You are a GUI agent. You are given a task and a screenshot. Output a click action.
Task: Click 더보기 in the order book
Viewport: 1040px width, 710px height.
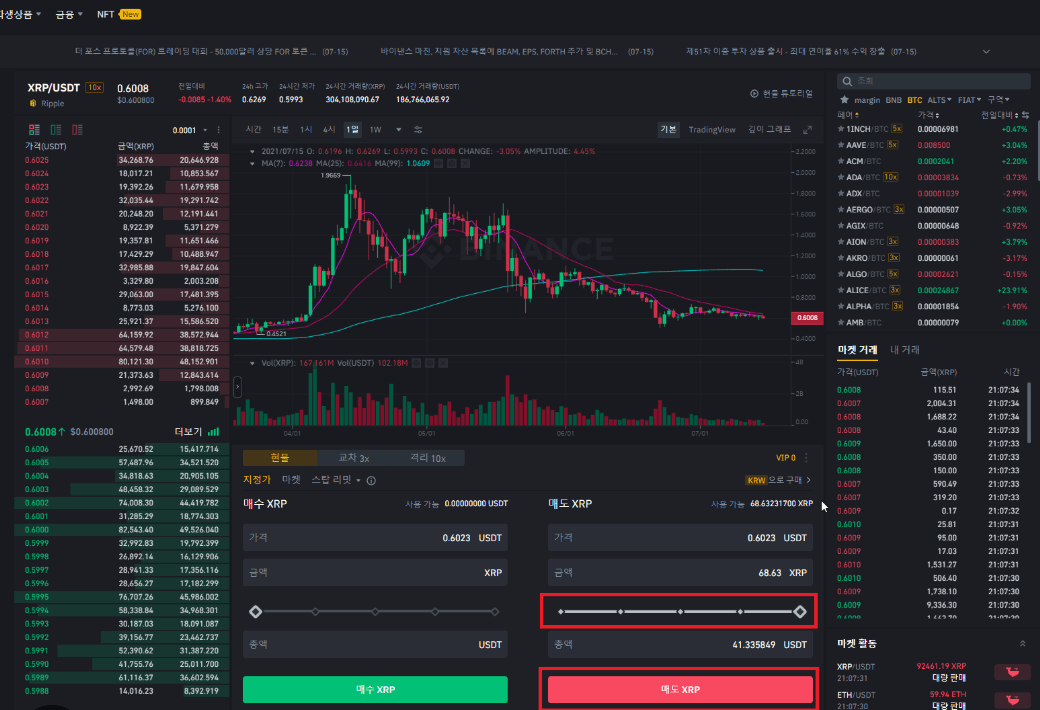[x=188, y=432]
